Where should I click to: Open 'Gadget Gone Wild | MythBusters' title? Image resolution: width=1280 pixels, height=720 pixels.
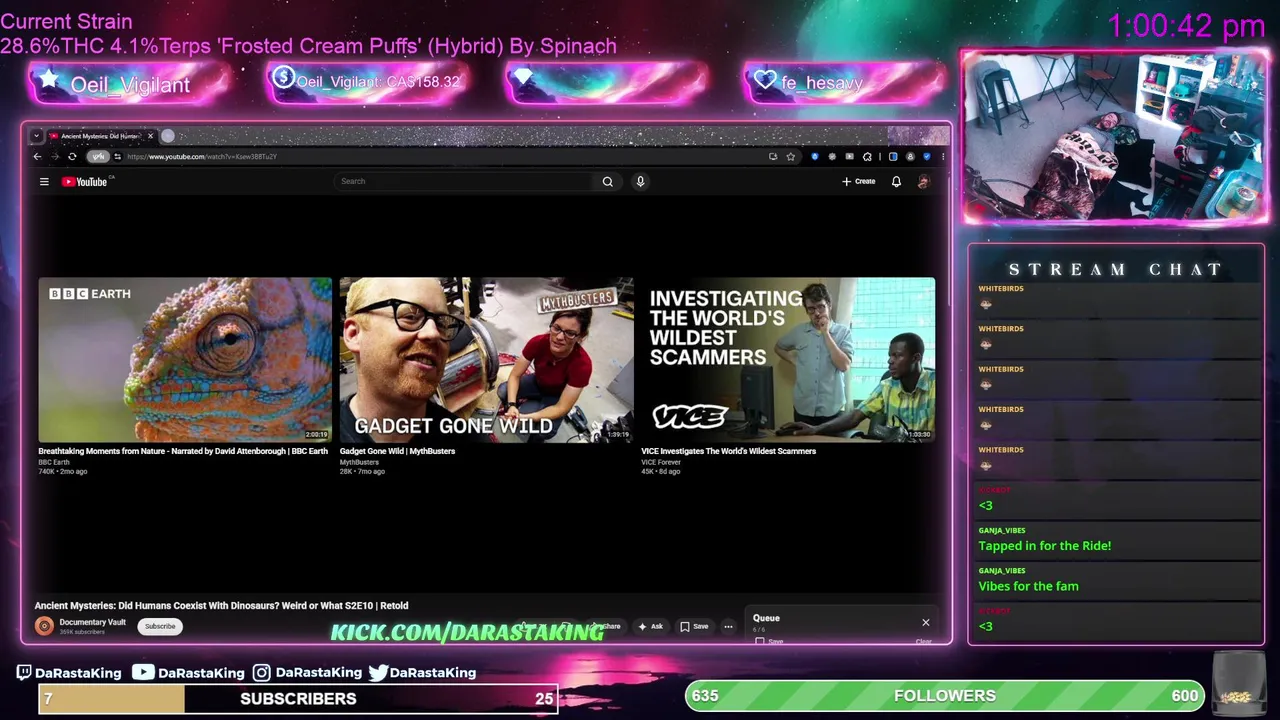pyautogui.click(x=397, y=451)
